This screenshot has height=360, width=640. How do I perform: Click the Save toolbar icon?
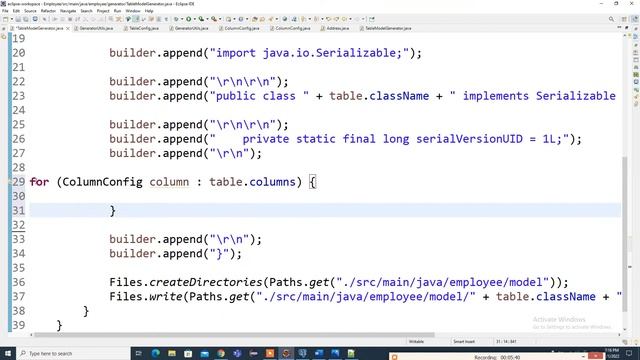pyautogui.click(x=18, y=19)
